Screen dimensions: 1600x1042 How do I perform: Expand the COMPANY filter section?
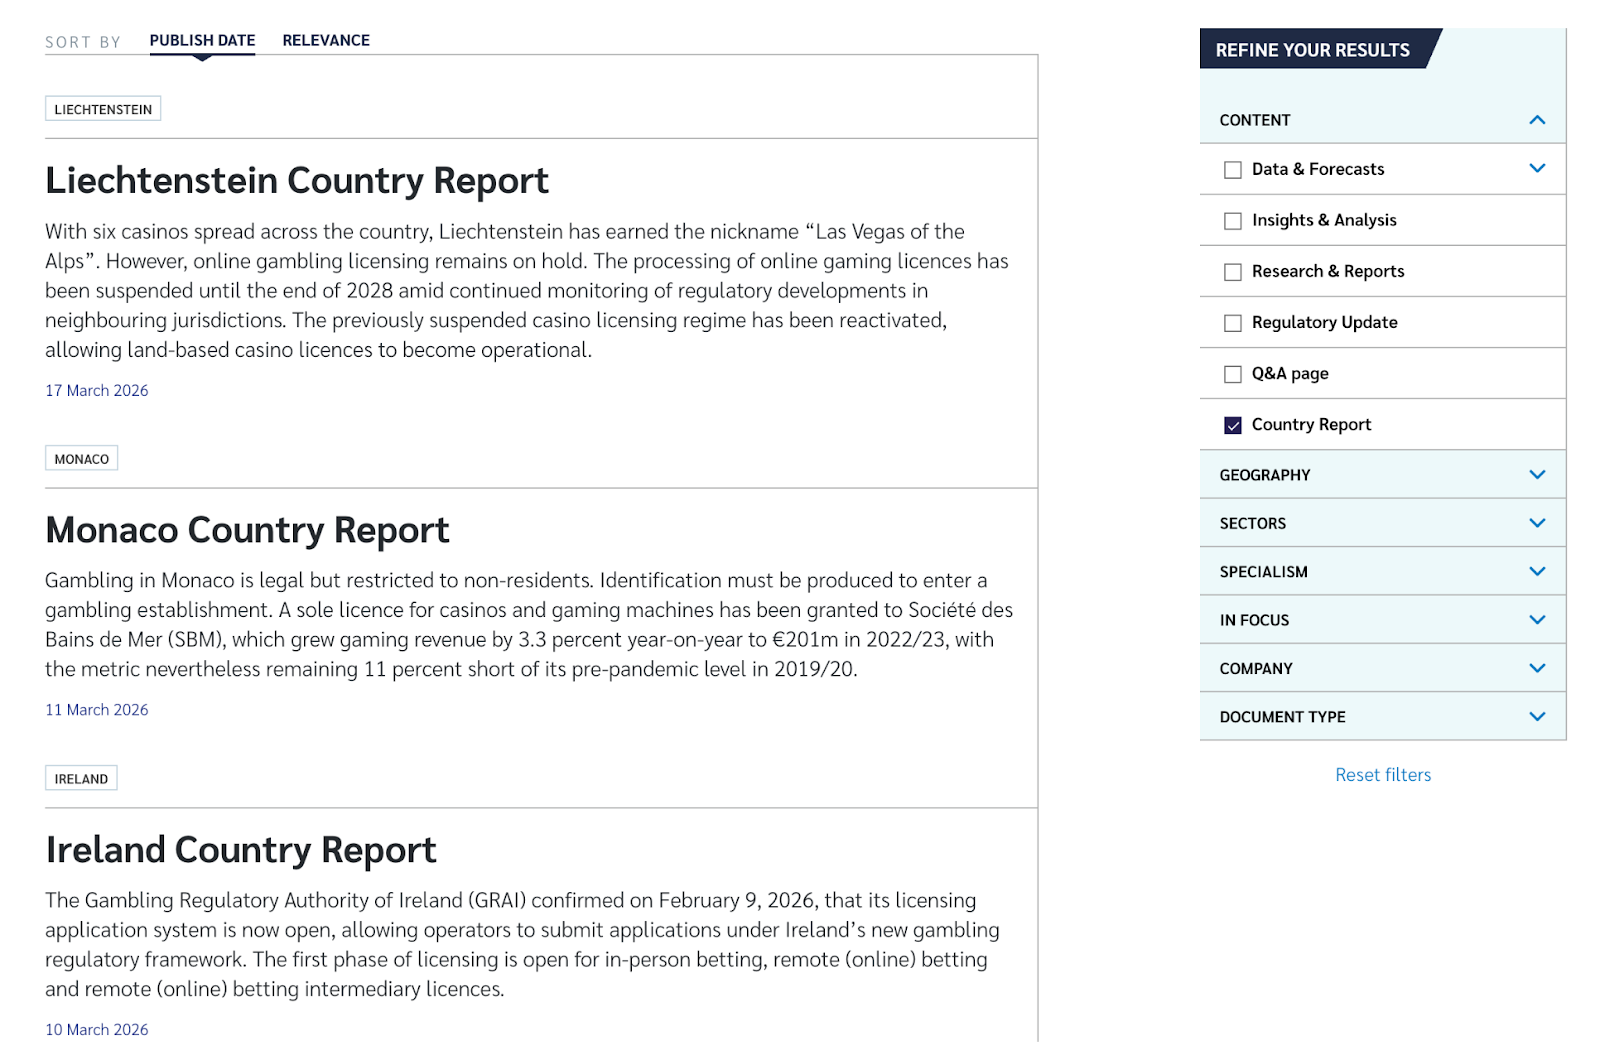click(x=1382, y=668)
